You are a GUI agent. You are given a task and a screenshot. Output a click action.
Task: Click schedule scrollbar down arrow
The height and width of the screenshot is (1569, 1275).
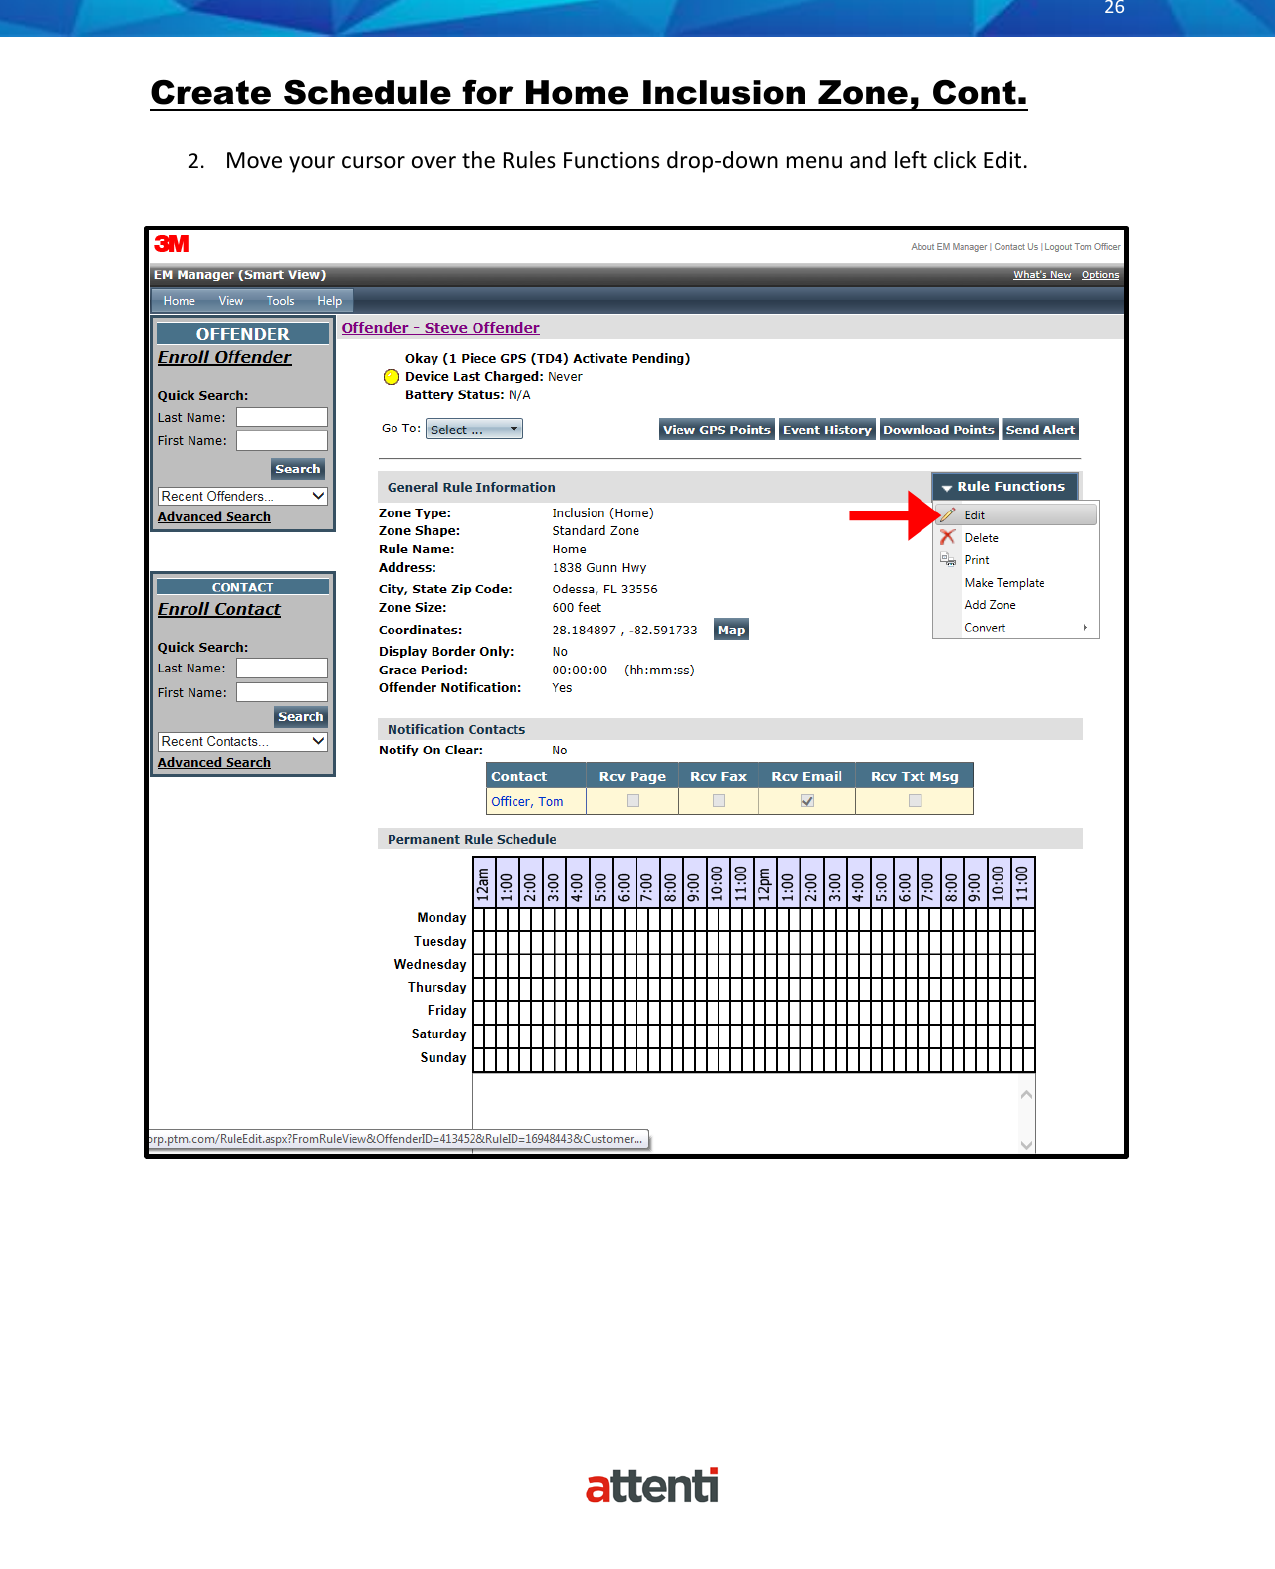[x=1026, y=1145]
